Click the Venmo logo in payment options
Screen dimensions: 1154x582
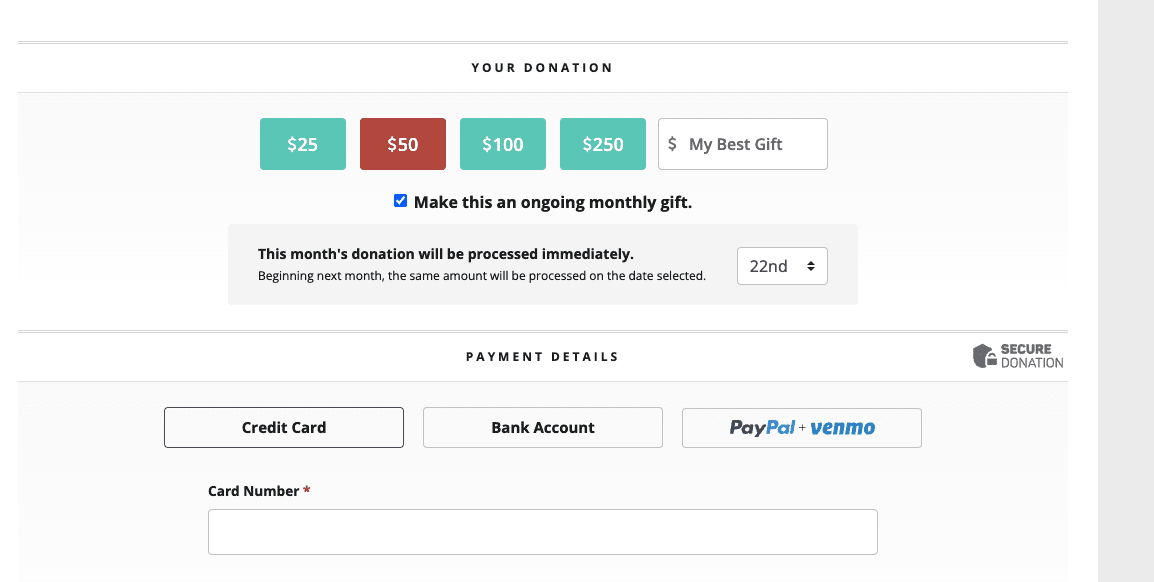coord(843,428)
